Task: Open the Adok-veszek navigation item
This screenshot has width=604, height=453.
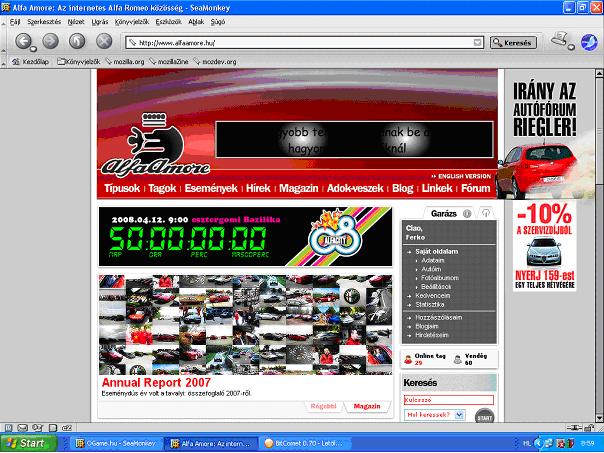Action: 355,188
